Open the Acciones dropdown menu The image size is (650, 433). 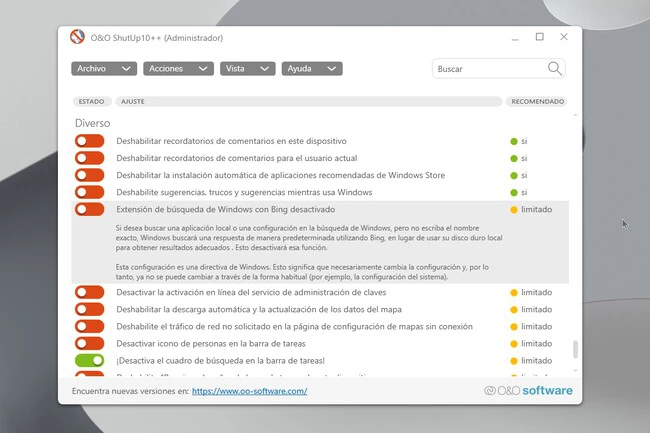coord(178,68)
